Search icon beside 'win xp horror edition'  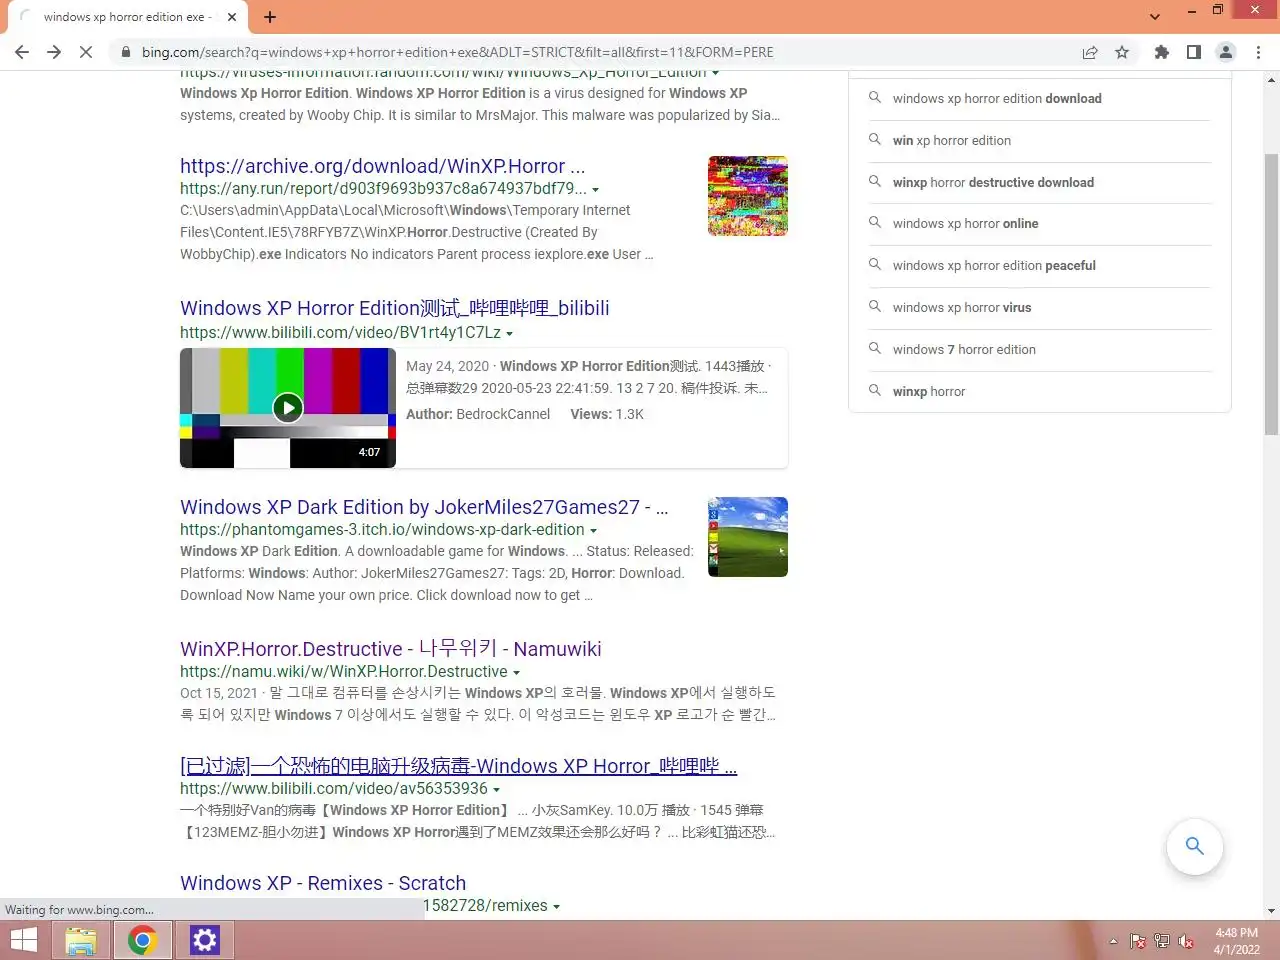point(875,140)
